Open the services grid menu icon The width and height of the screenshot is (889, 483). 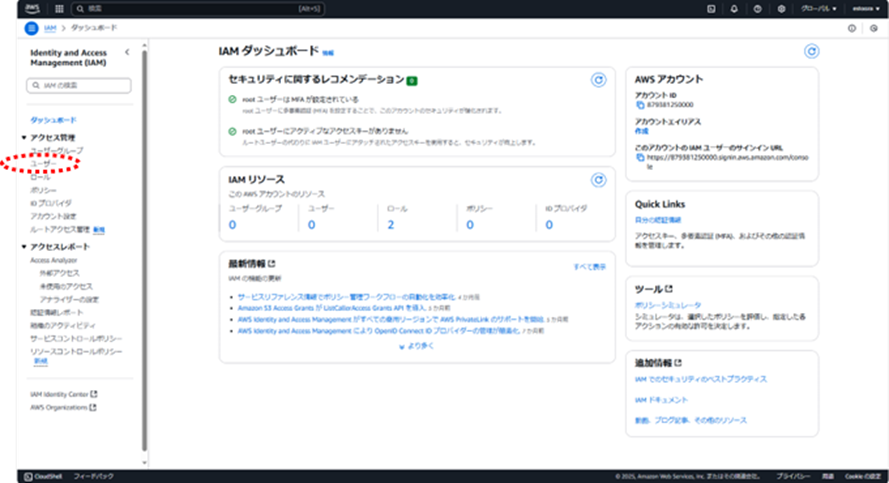59,9
